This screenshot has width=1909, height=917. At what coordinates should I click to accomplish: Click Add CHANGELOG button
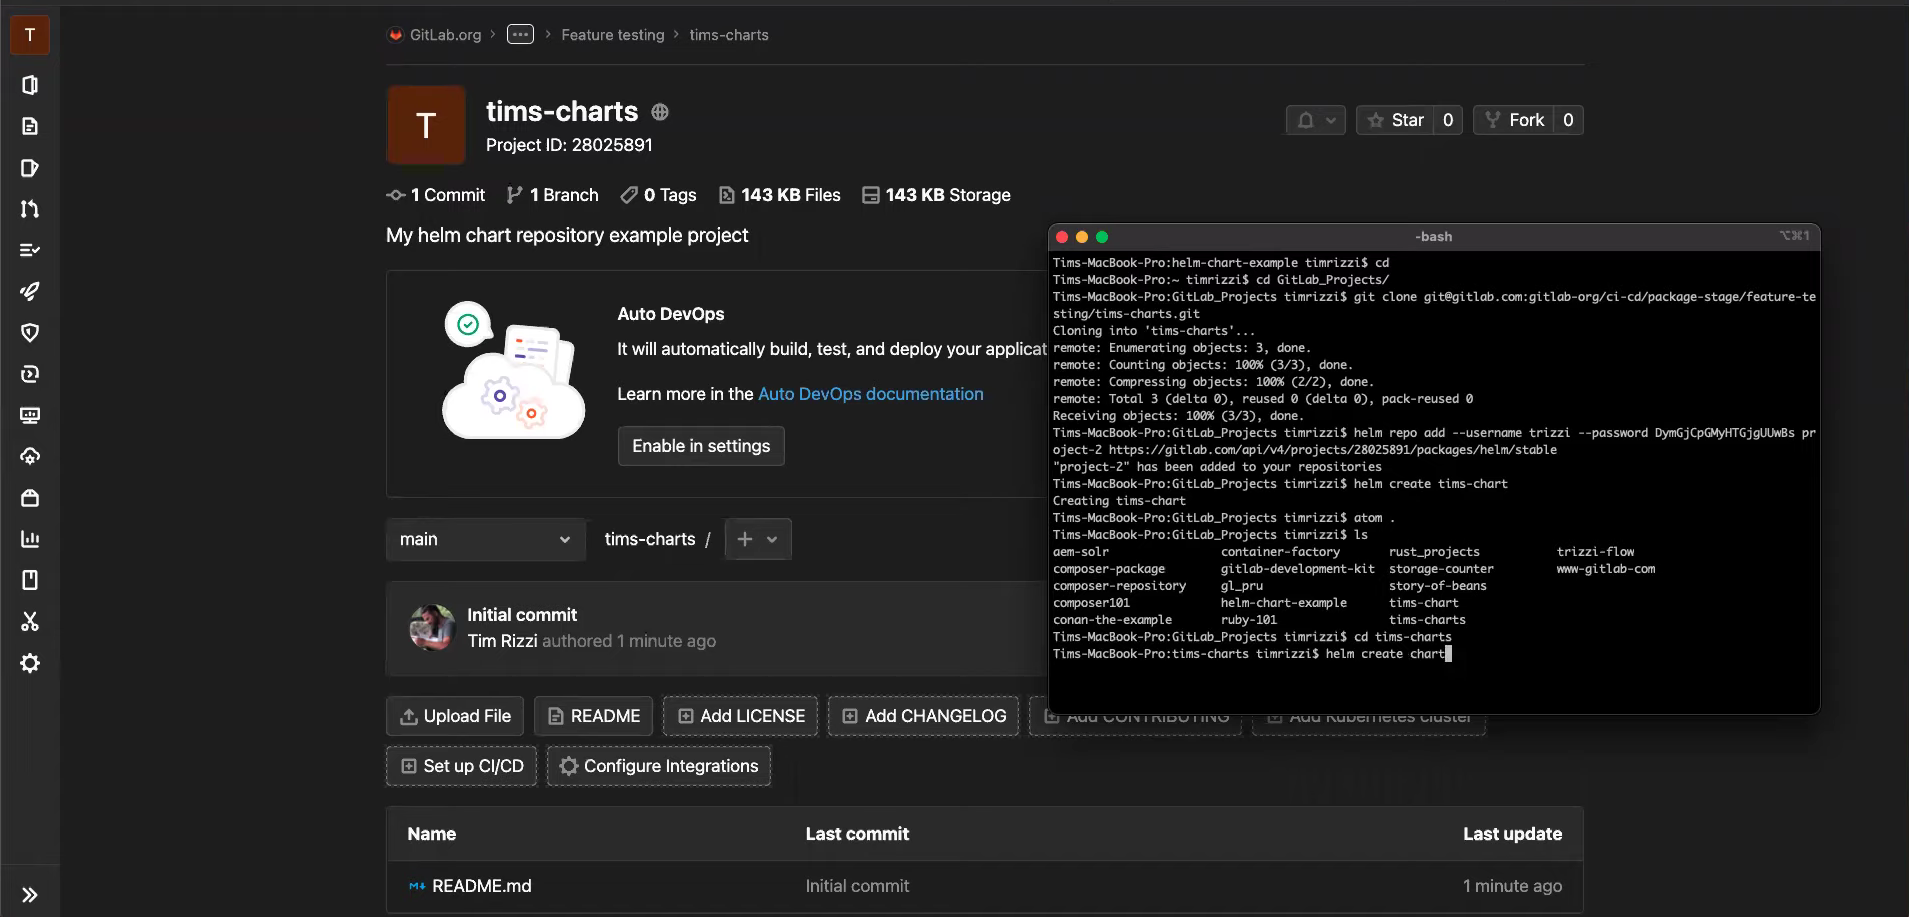[924, 716]
